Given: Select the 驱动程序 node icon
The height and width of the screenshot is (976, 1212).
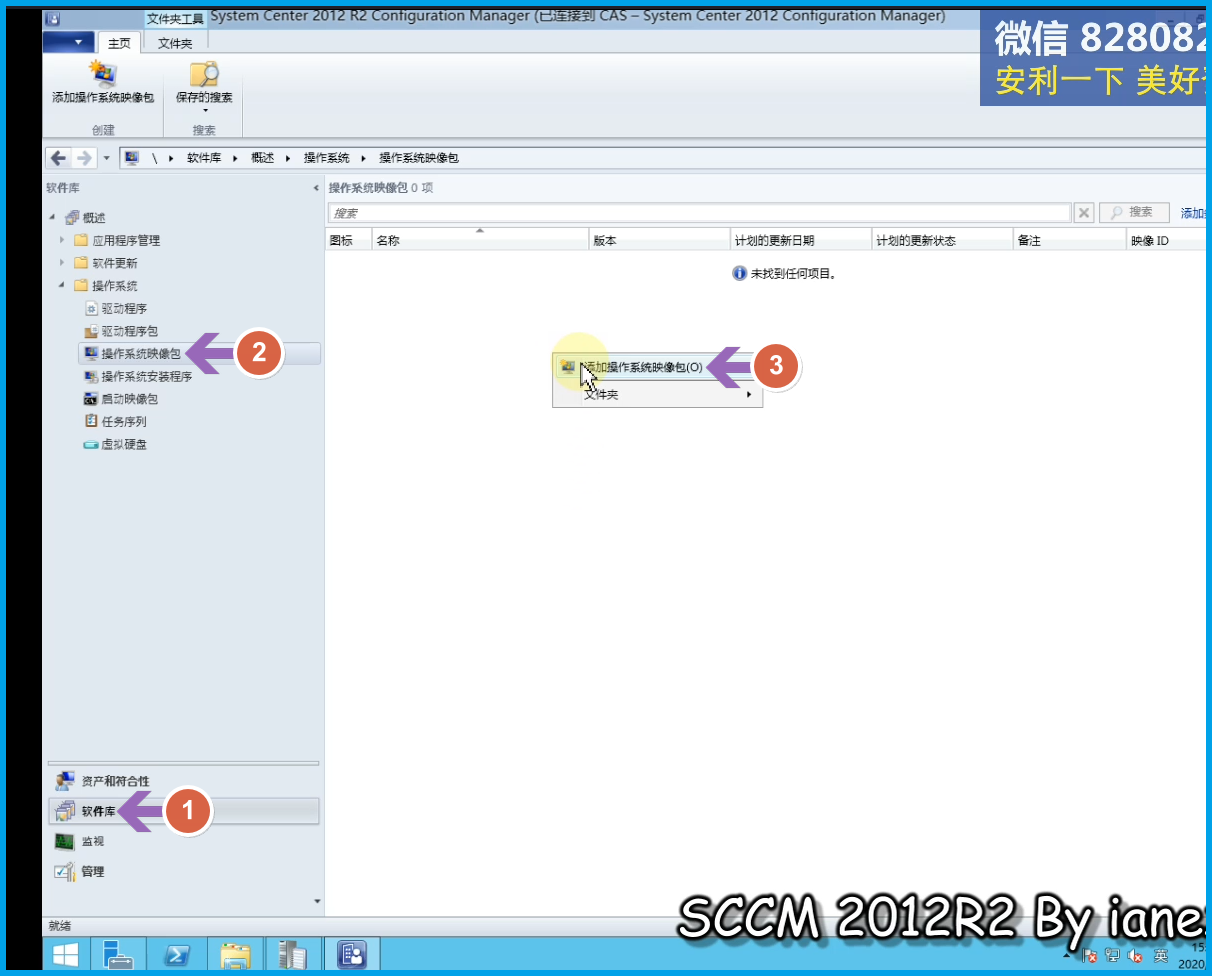Looking at the screenshot, I should point(91,309).
